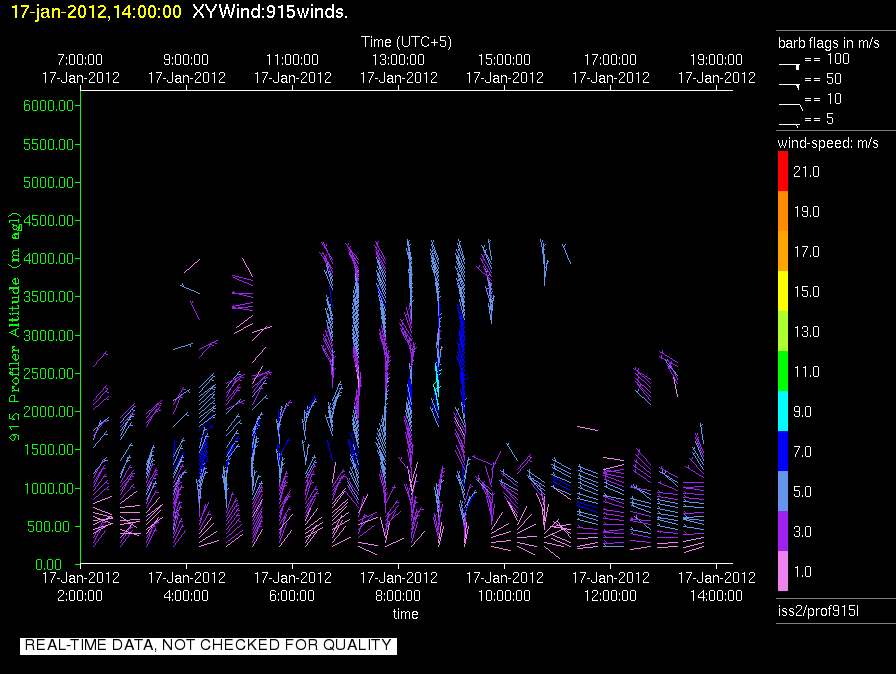Click the '6000.00' altitude tick label
896x674 pixels.
48,106
